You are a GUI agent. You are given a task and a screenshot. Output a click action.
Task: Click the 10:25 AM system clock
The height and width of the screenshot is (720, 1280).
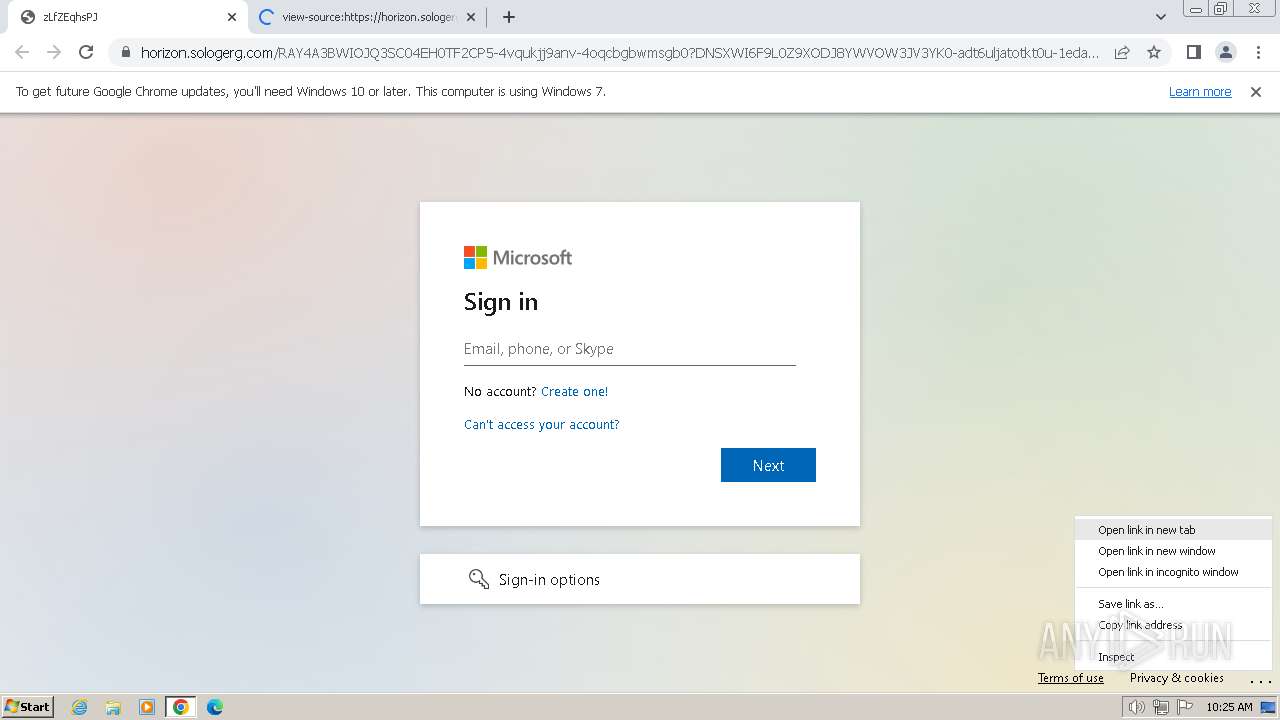(x=1229, y=707)
